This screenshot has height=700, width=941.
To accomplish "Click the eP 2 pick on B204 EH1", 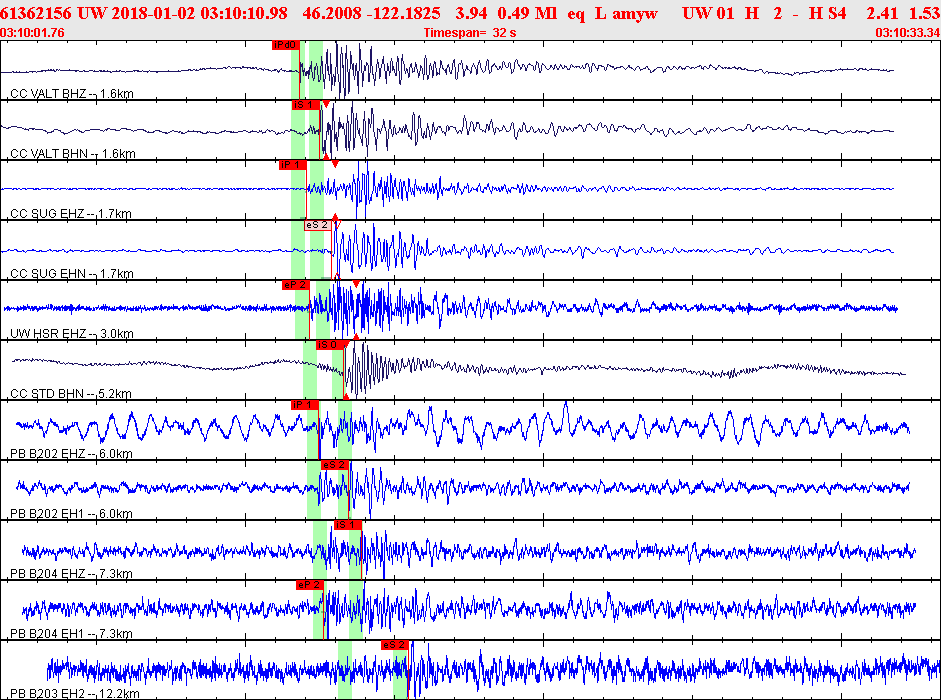I will click(310, 585).
